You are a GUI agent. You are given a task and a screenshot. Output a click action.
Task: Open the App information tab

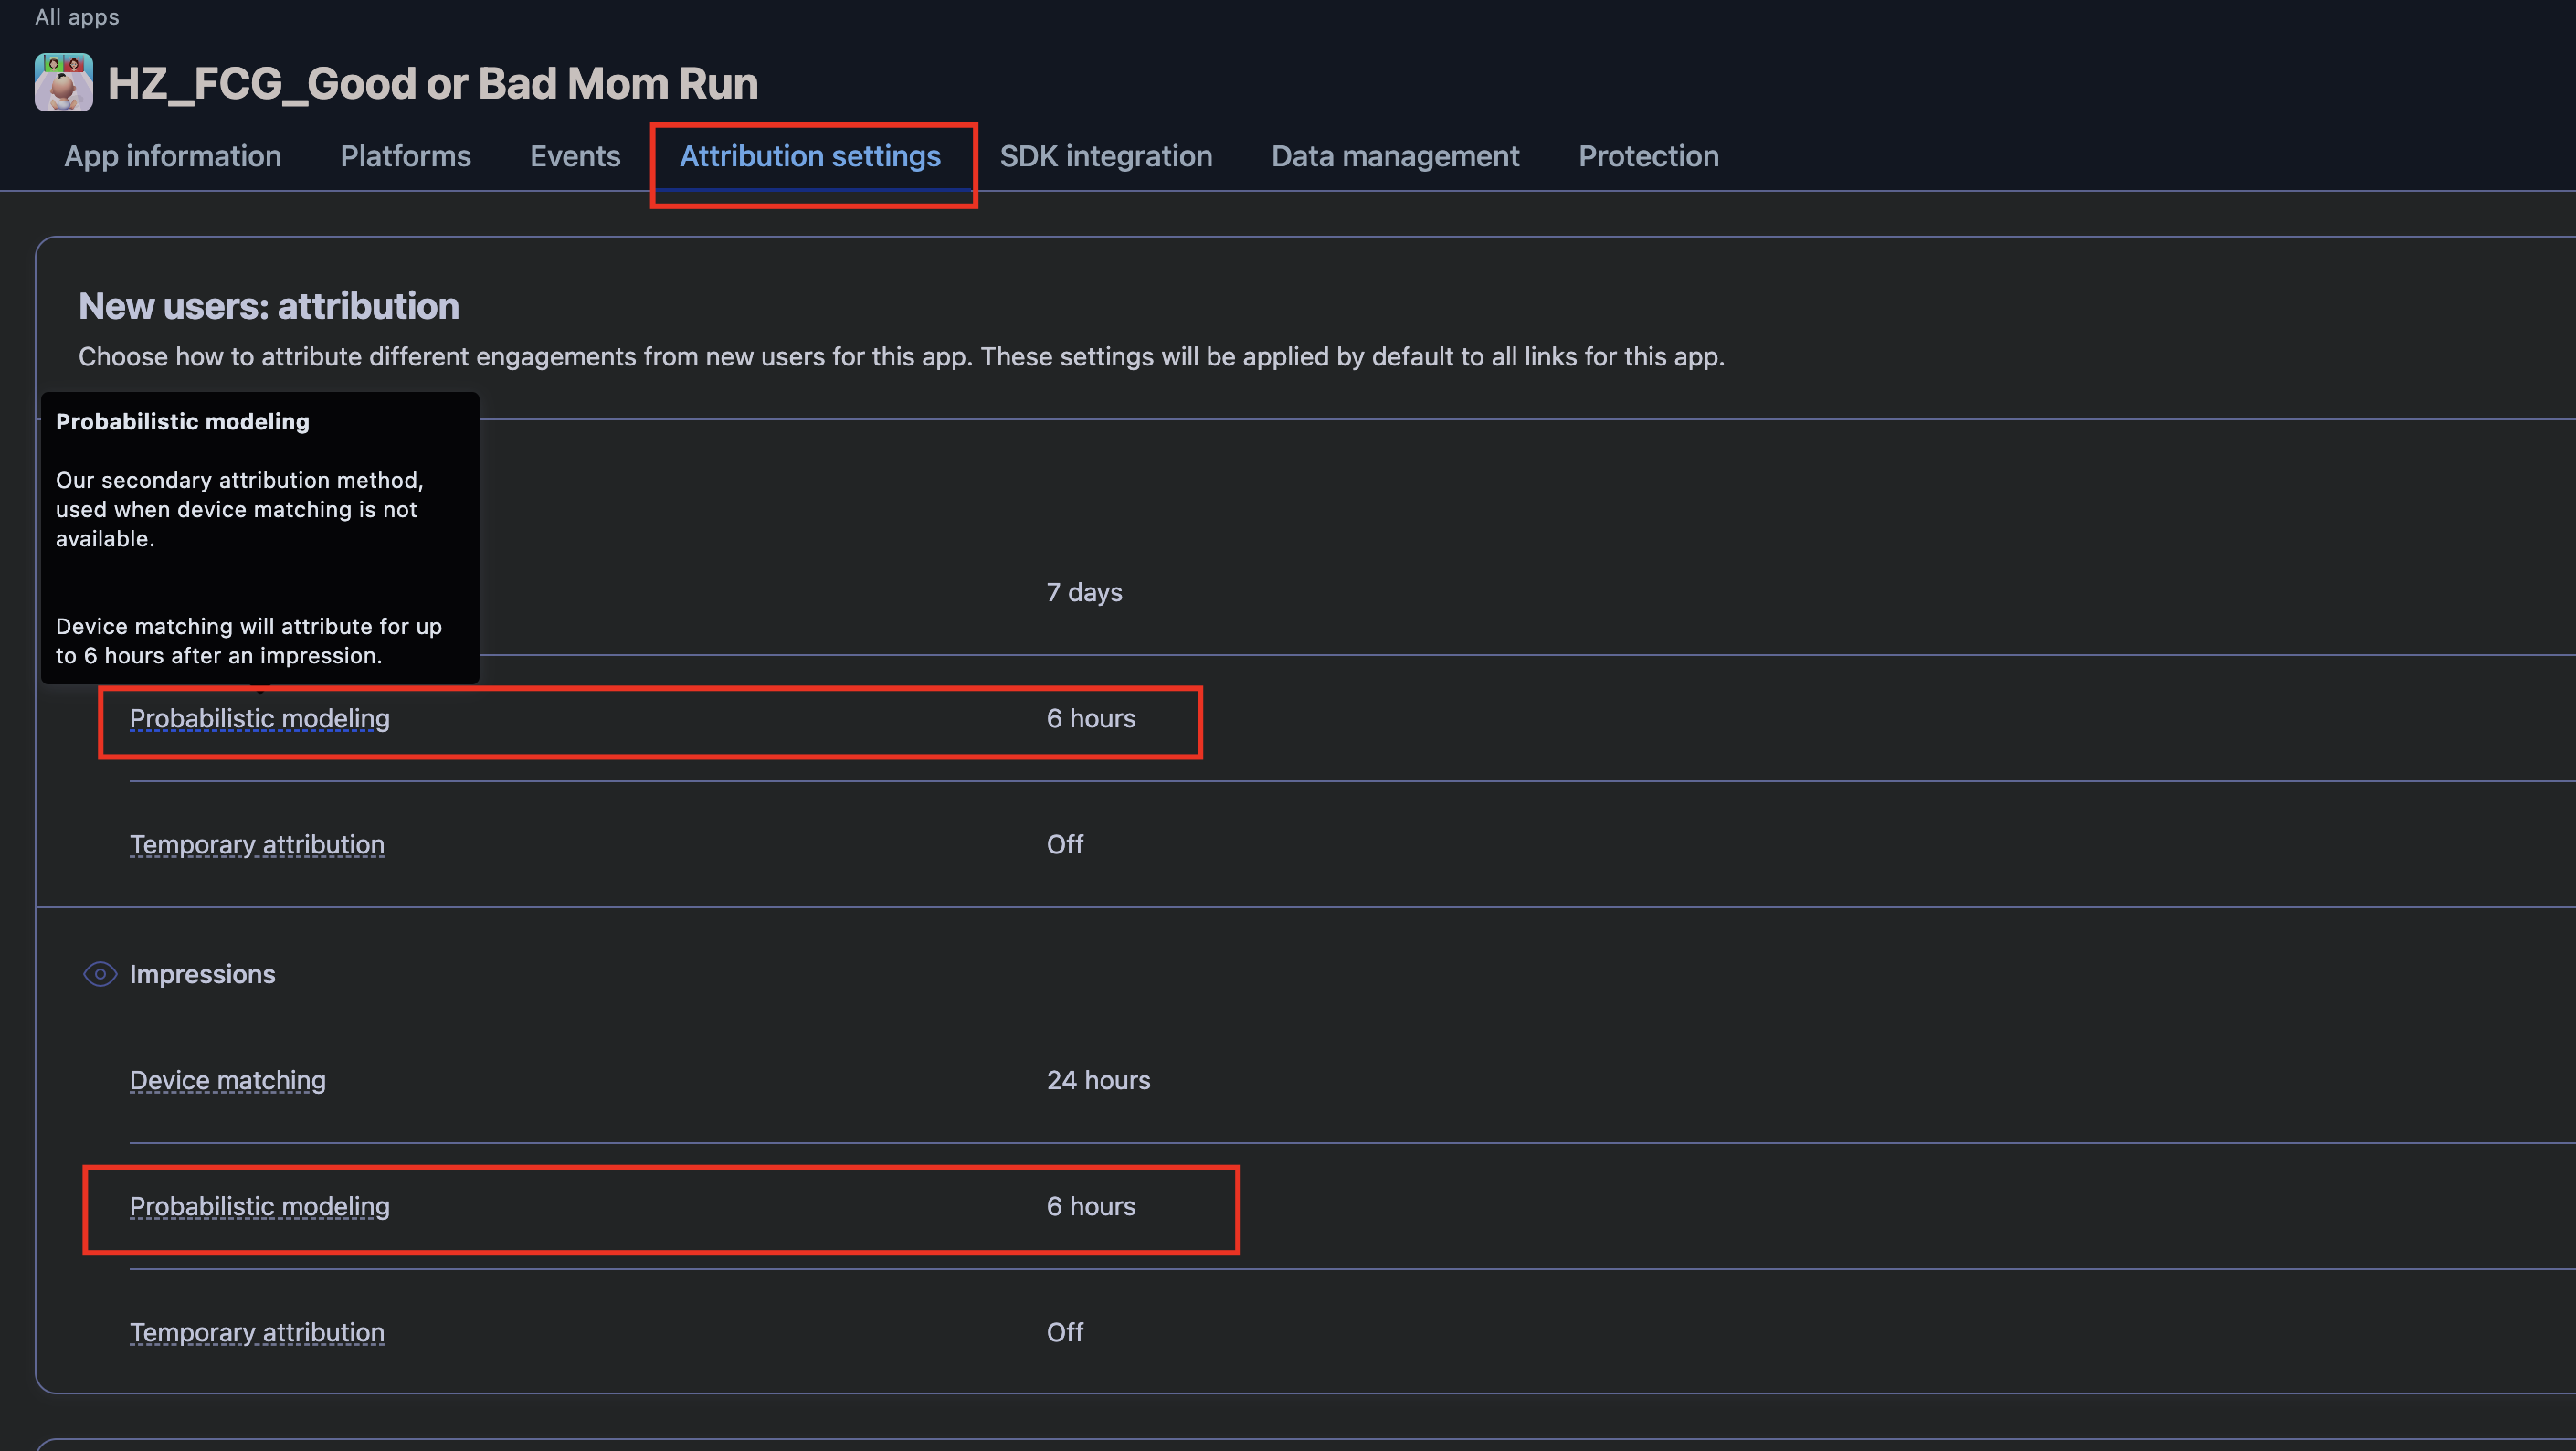172,156
